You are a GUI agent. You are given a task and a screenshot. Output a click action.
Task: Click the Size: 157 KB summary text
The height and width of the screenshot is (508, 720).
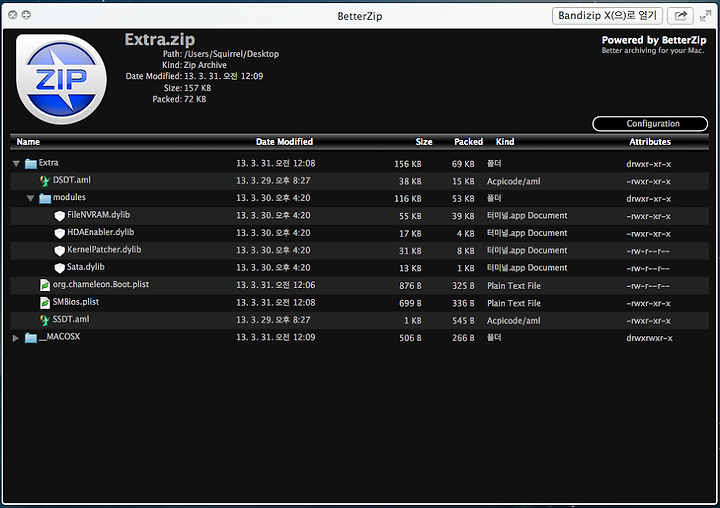187,88
